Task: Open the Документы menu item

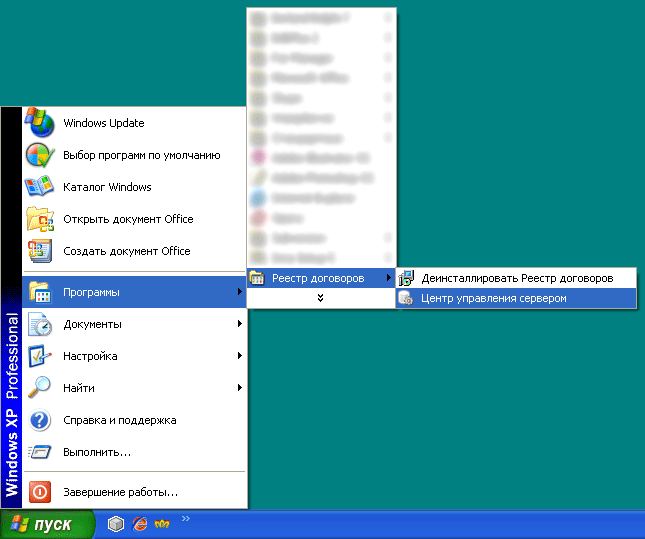Action: point(135,324)
